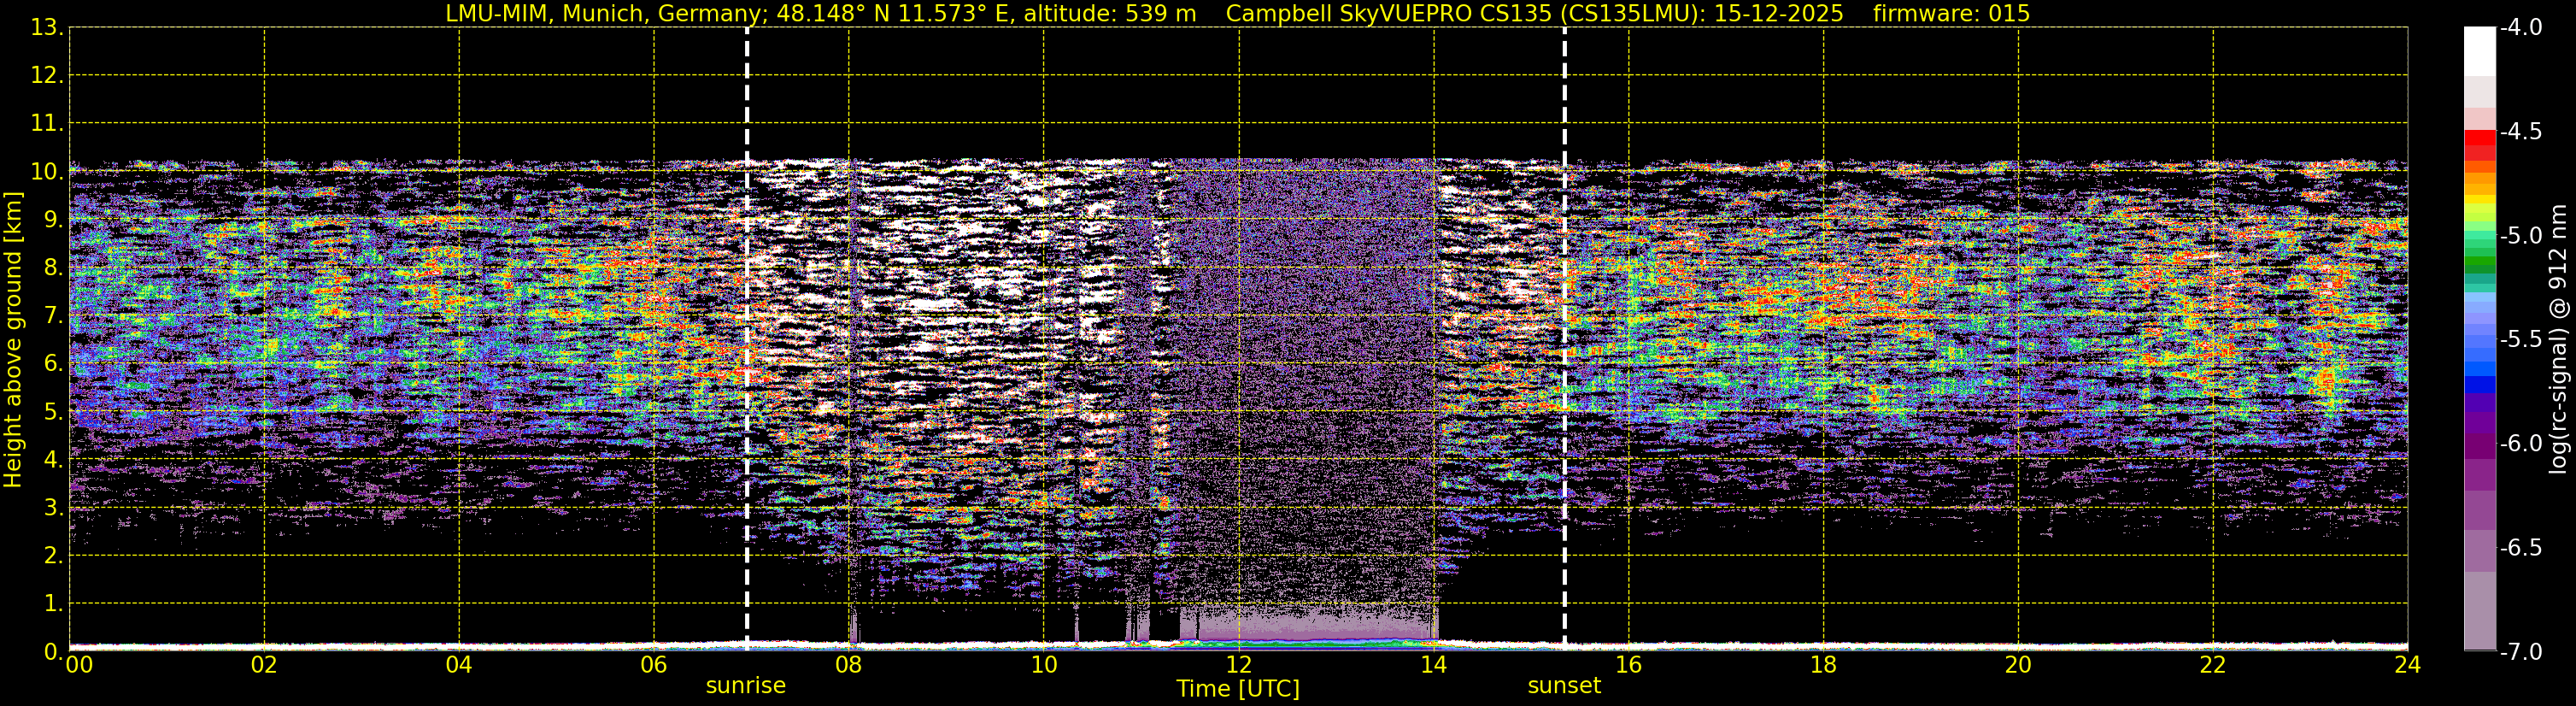Click the time axis tick '24'
The height and width of the screenshot is (706, 2576).
click(2408, 665)
